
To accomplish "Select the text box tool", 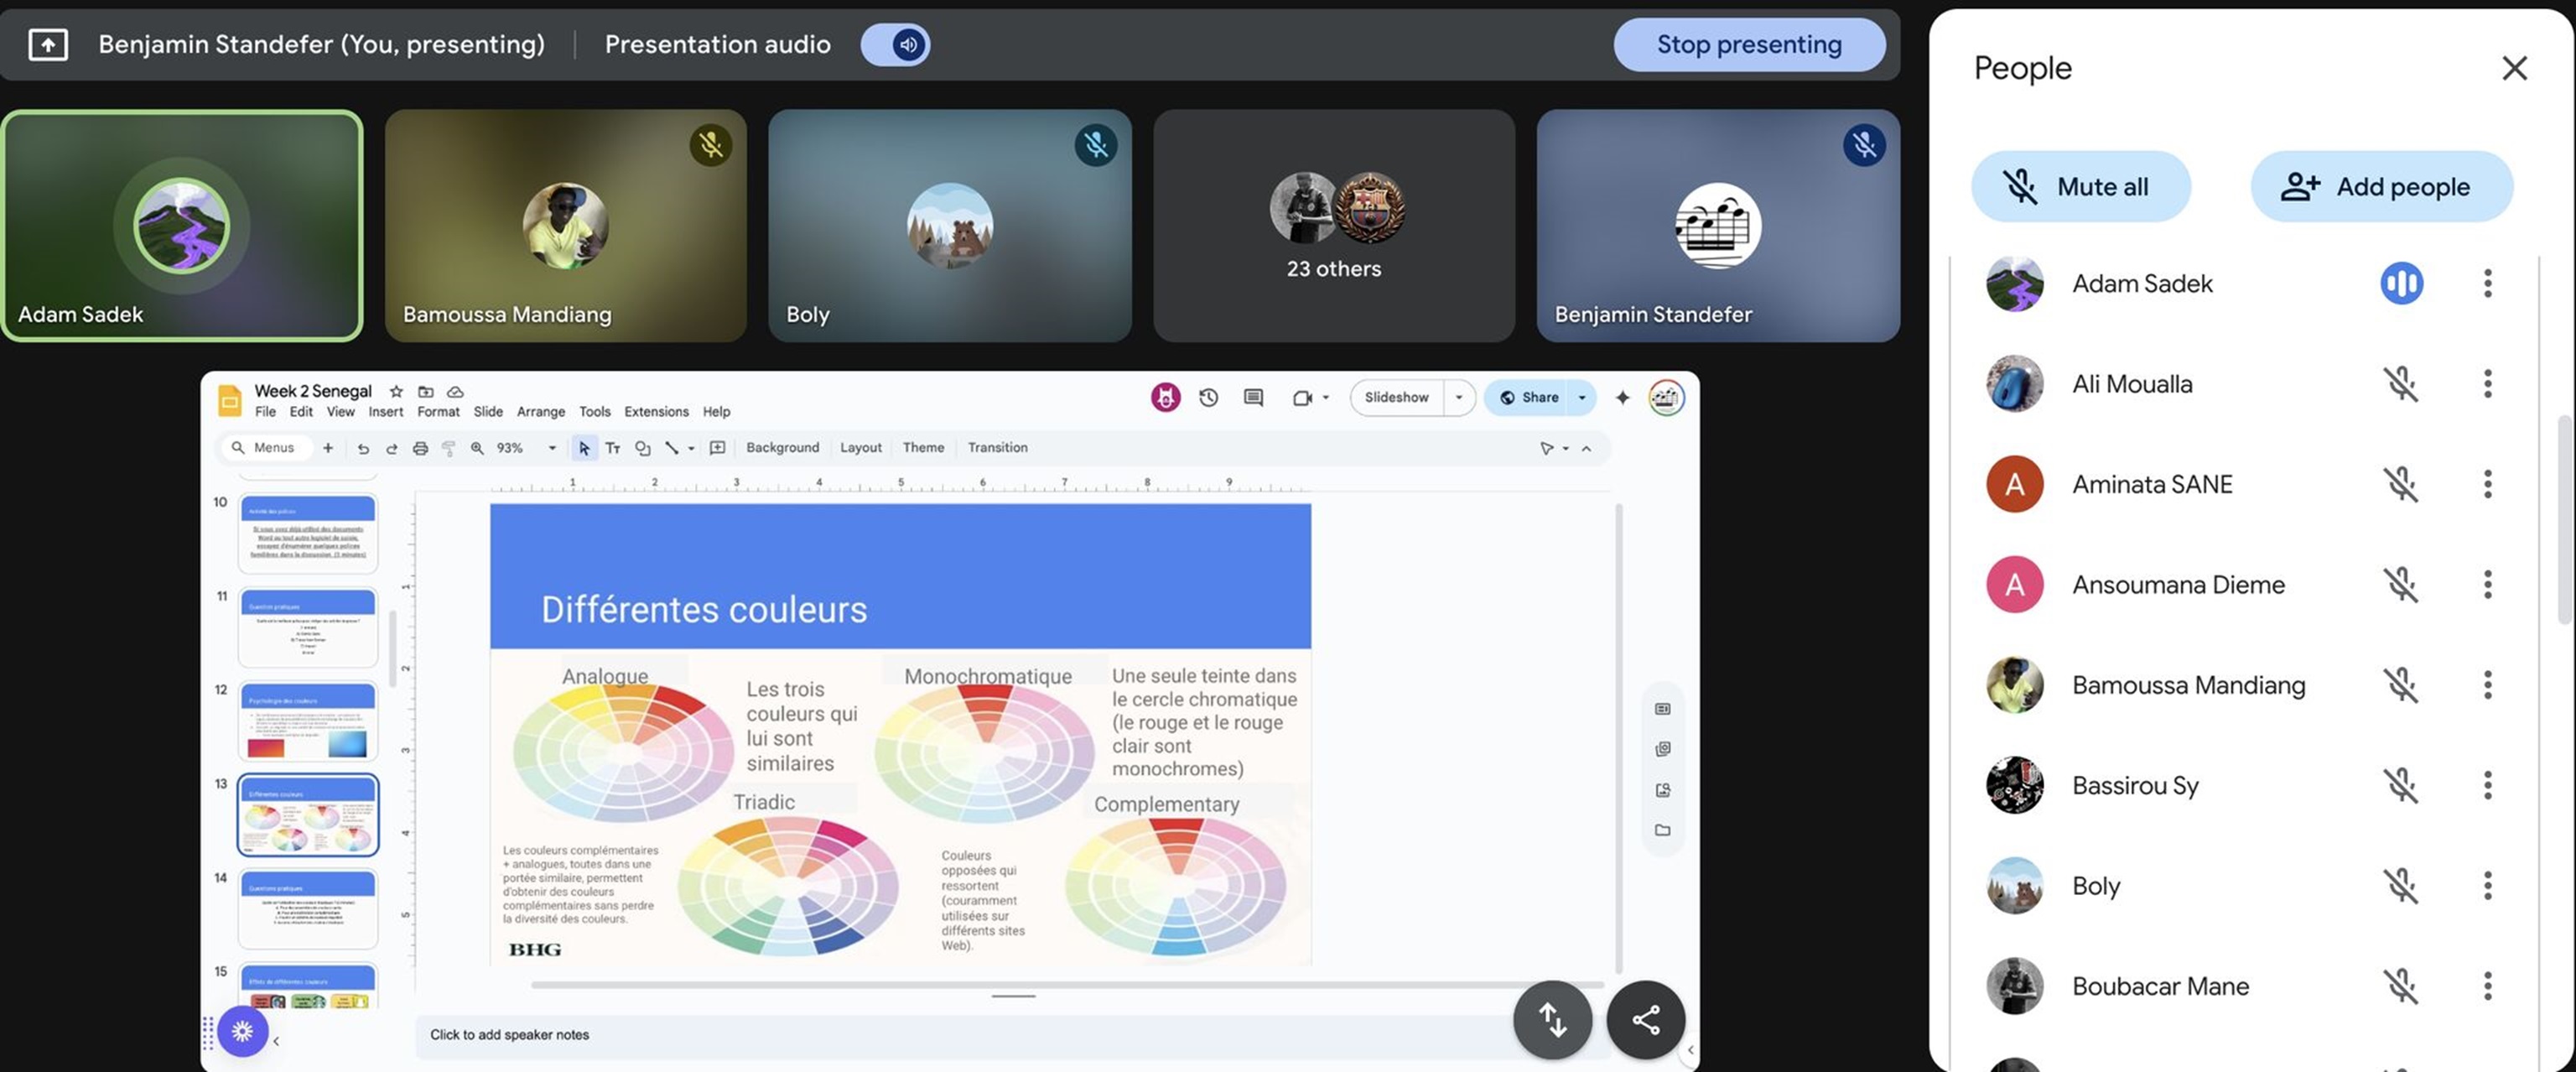I will coord(613,448).
